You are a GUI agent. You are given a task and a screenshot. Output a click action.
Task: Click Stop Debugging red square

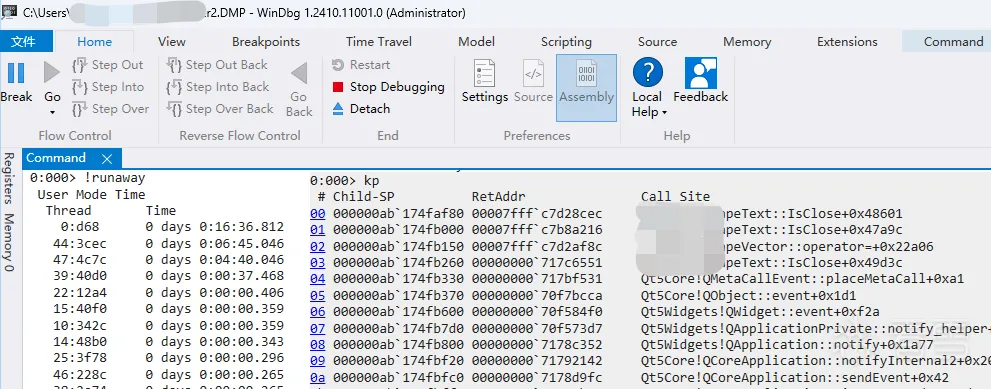(x=338, y=87)
